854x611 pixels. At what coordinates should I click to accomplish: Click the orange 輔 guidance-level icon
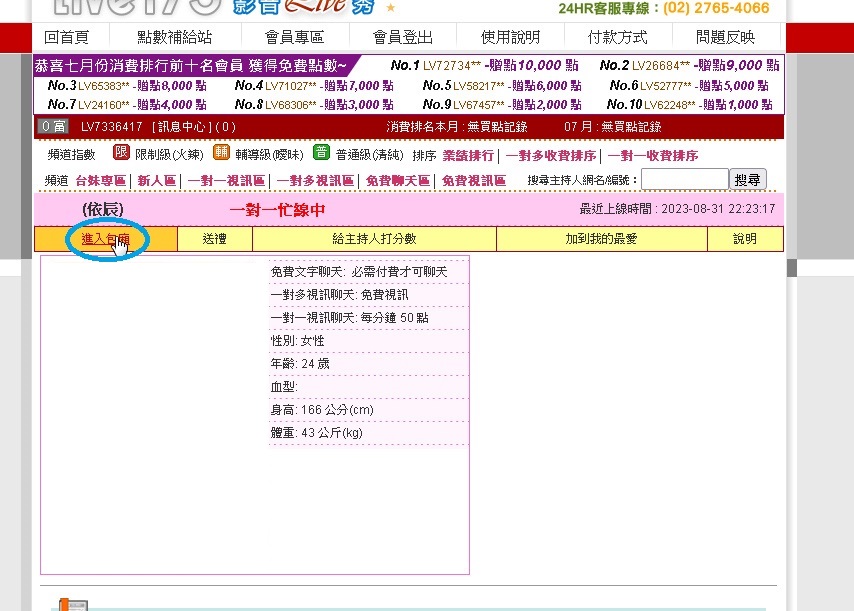pos(221,152)
